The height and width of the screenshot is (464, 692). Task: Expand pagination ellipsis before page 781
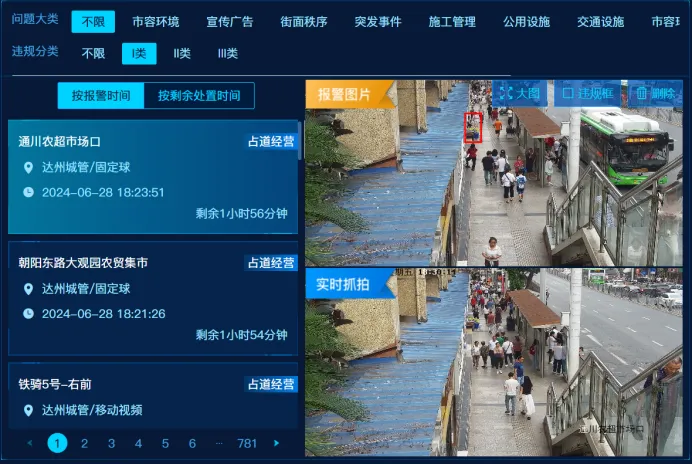[218, 443]
